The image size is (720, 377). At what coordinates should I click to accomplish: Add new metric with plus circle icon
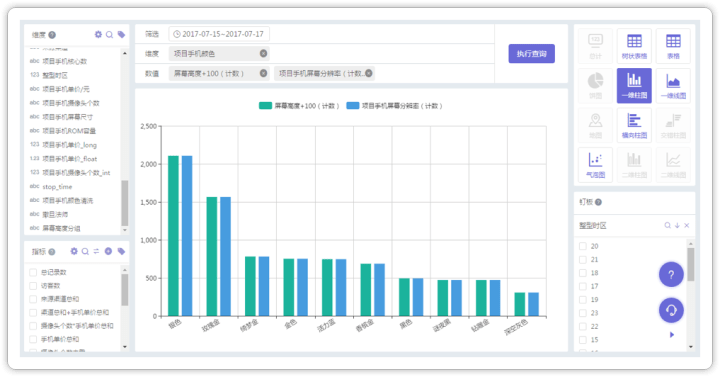pos(108,251)
